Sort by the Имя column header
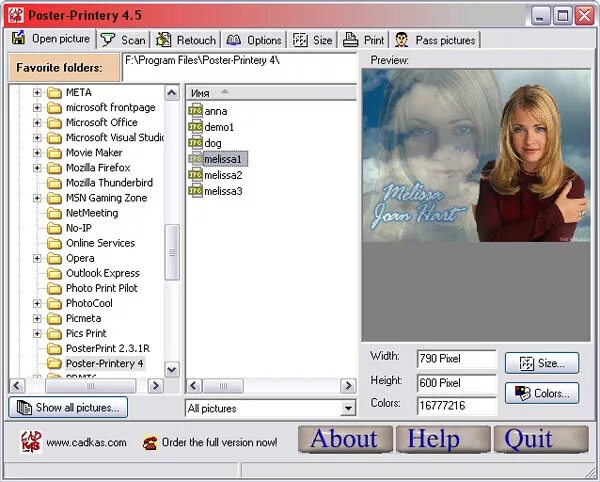 point(271,93)
